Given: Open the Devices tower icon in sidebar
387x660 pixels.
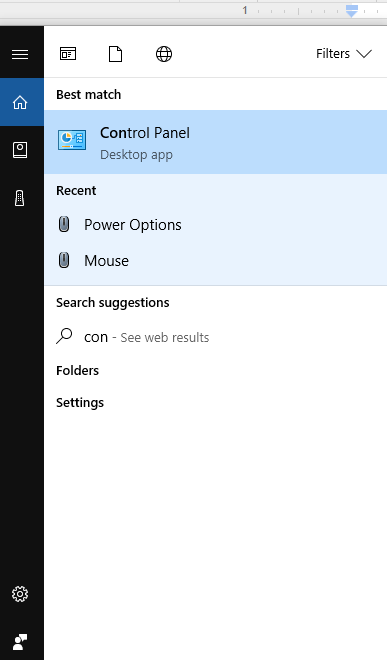Looking at the screenshot, I should click(20, 198).
